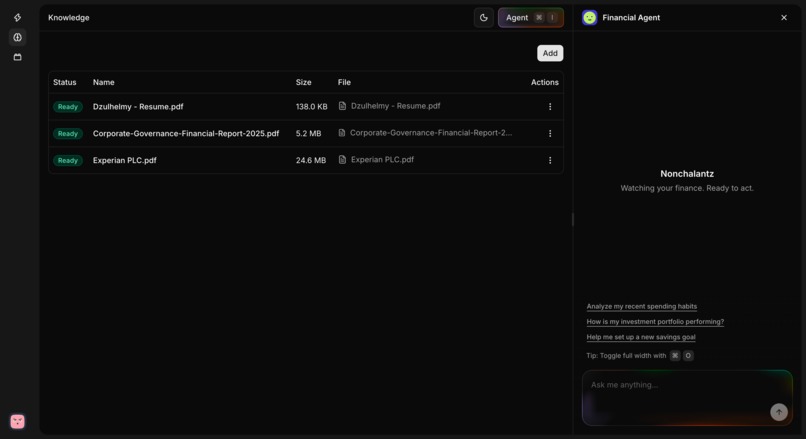Click the file icon beside Corporate-Governance file link
806x439 pixels.
pyautogui.click(x=342, y=133)
